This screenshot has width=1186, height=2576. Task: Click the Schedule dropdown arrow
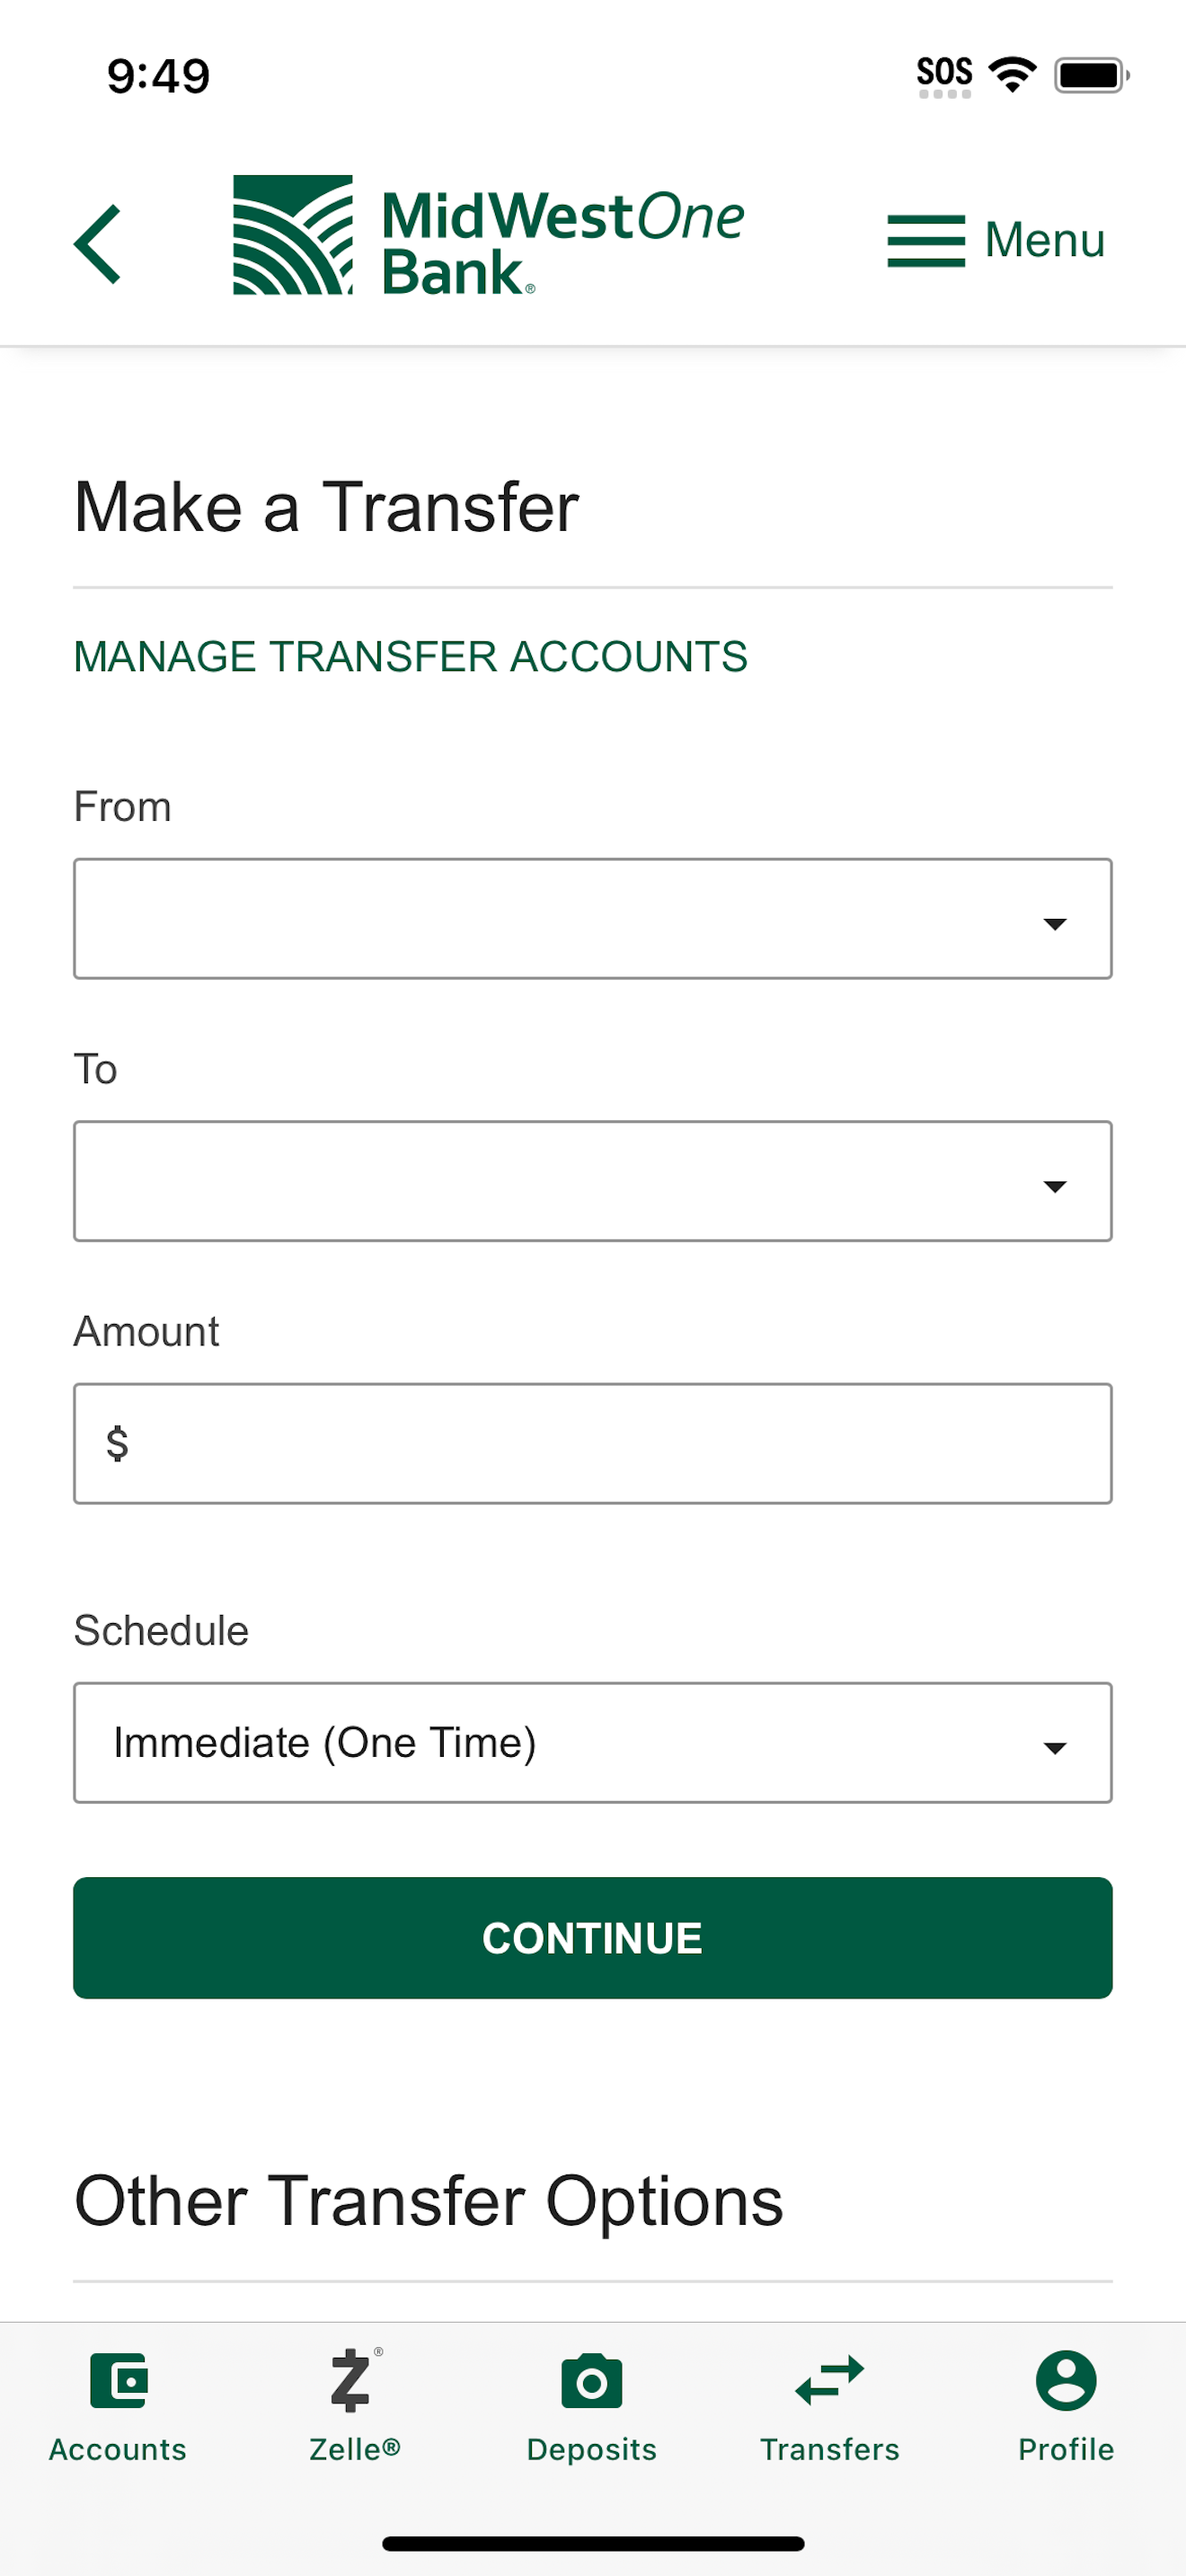click(1055, 1749)
